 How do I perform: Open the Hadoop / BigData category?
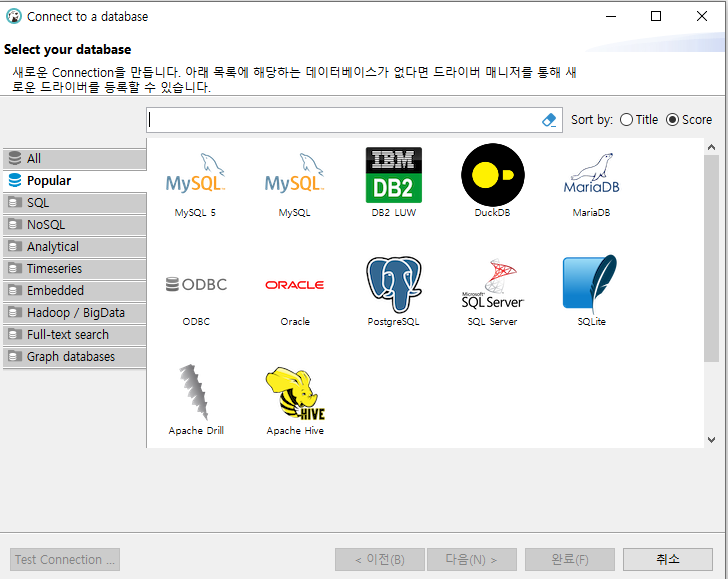[x=75, y=312]
